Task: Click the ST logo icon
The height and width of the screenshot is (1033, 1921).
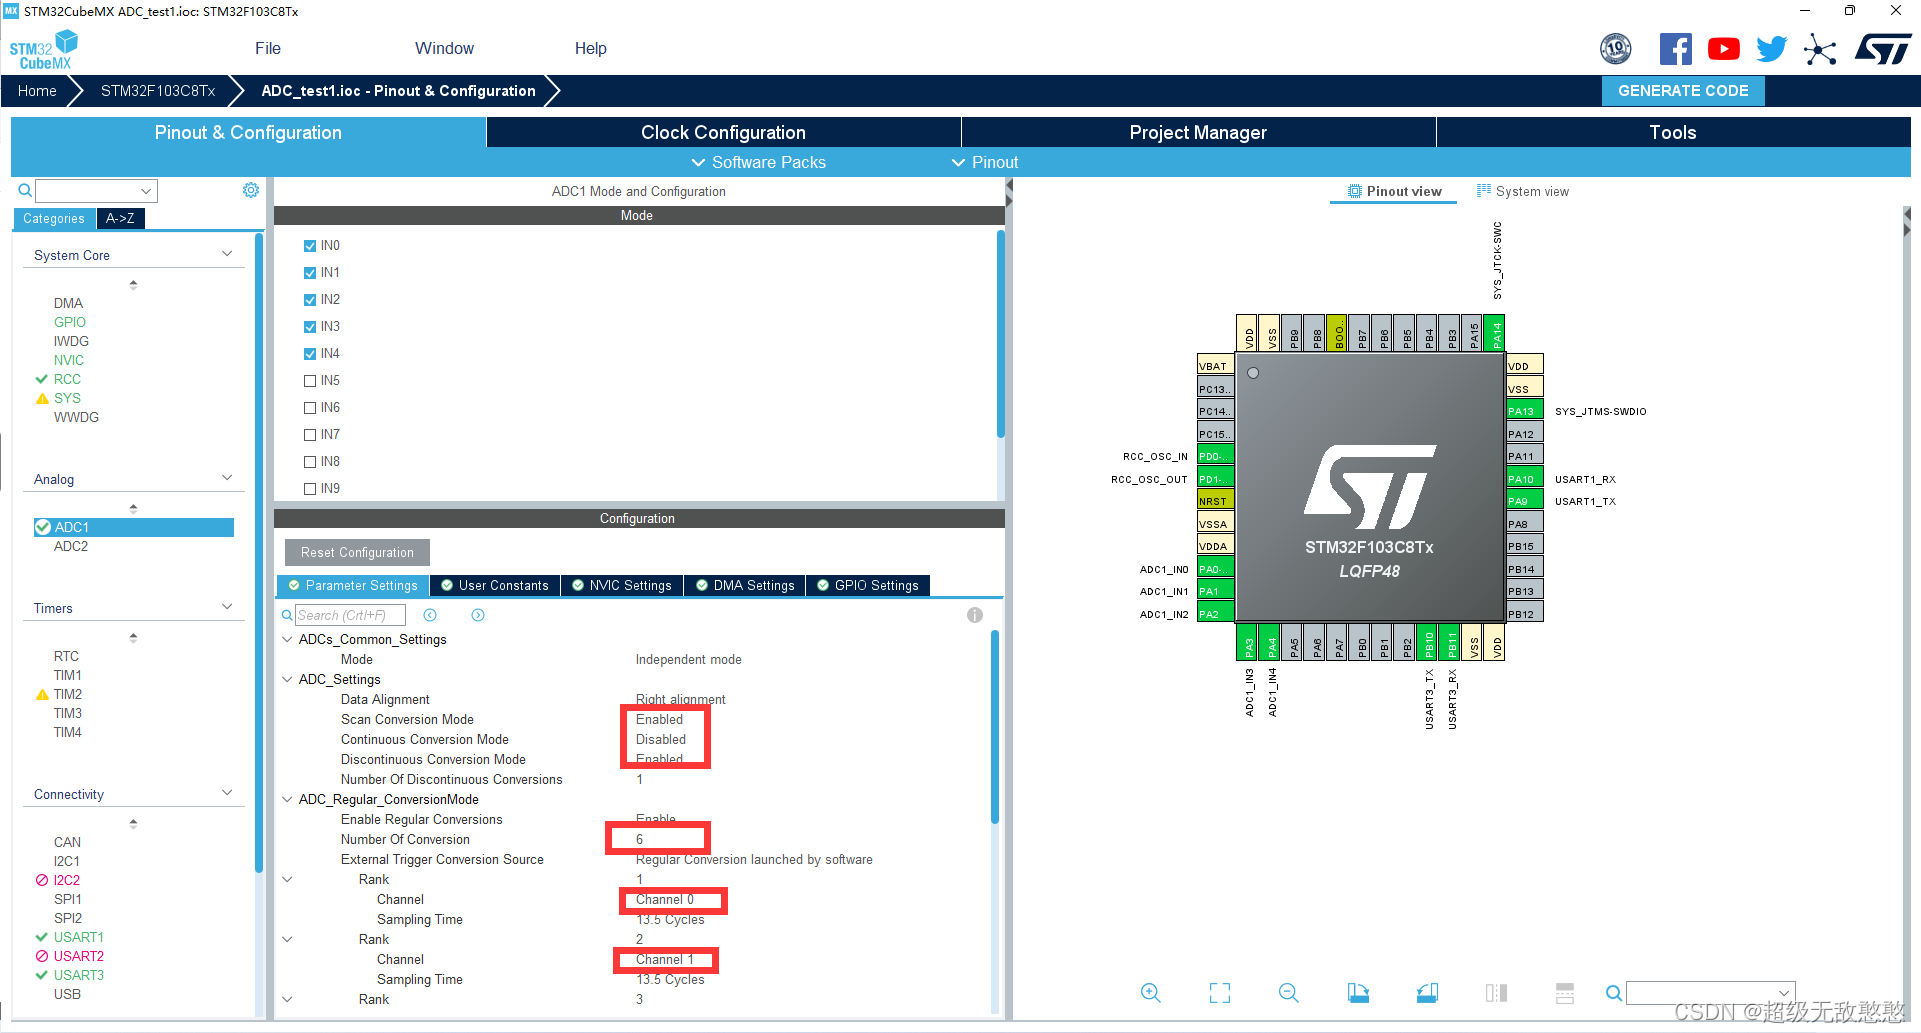Action: click(1883, 49)
